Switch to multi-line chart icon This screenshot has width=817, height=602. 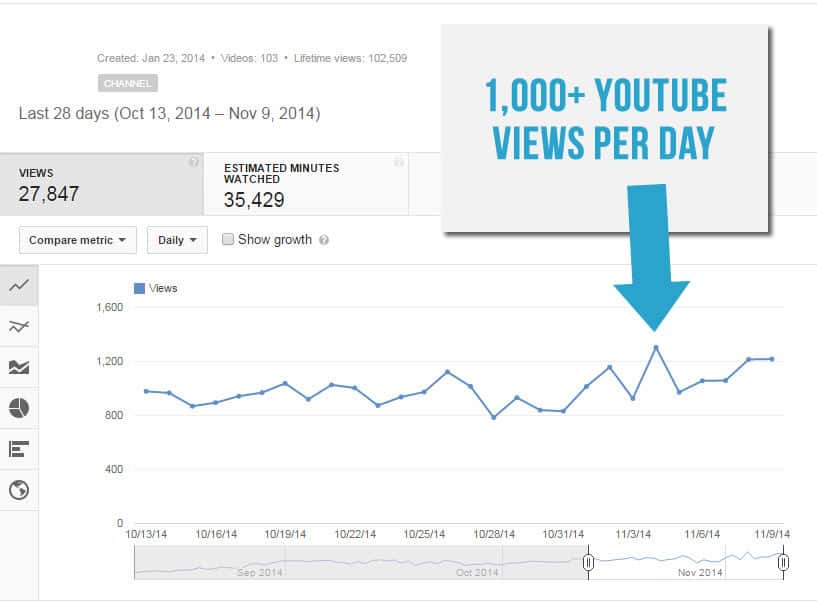click(x=19, y=326)
